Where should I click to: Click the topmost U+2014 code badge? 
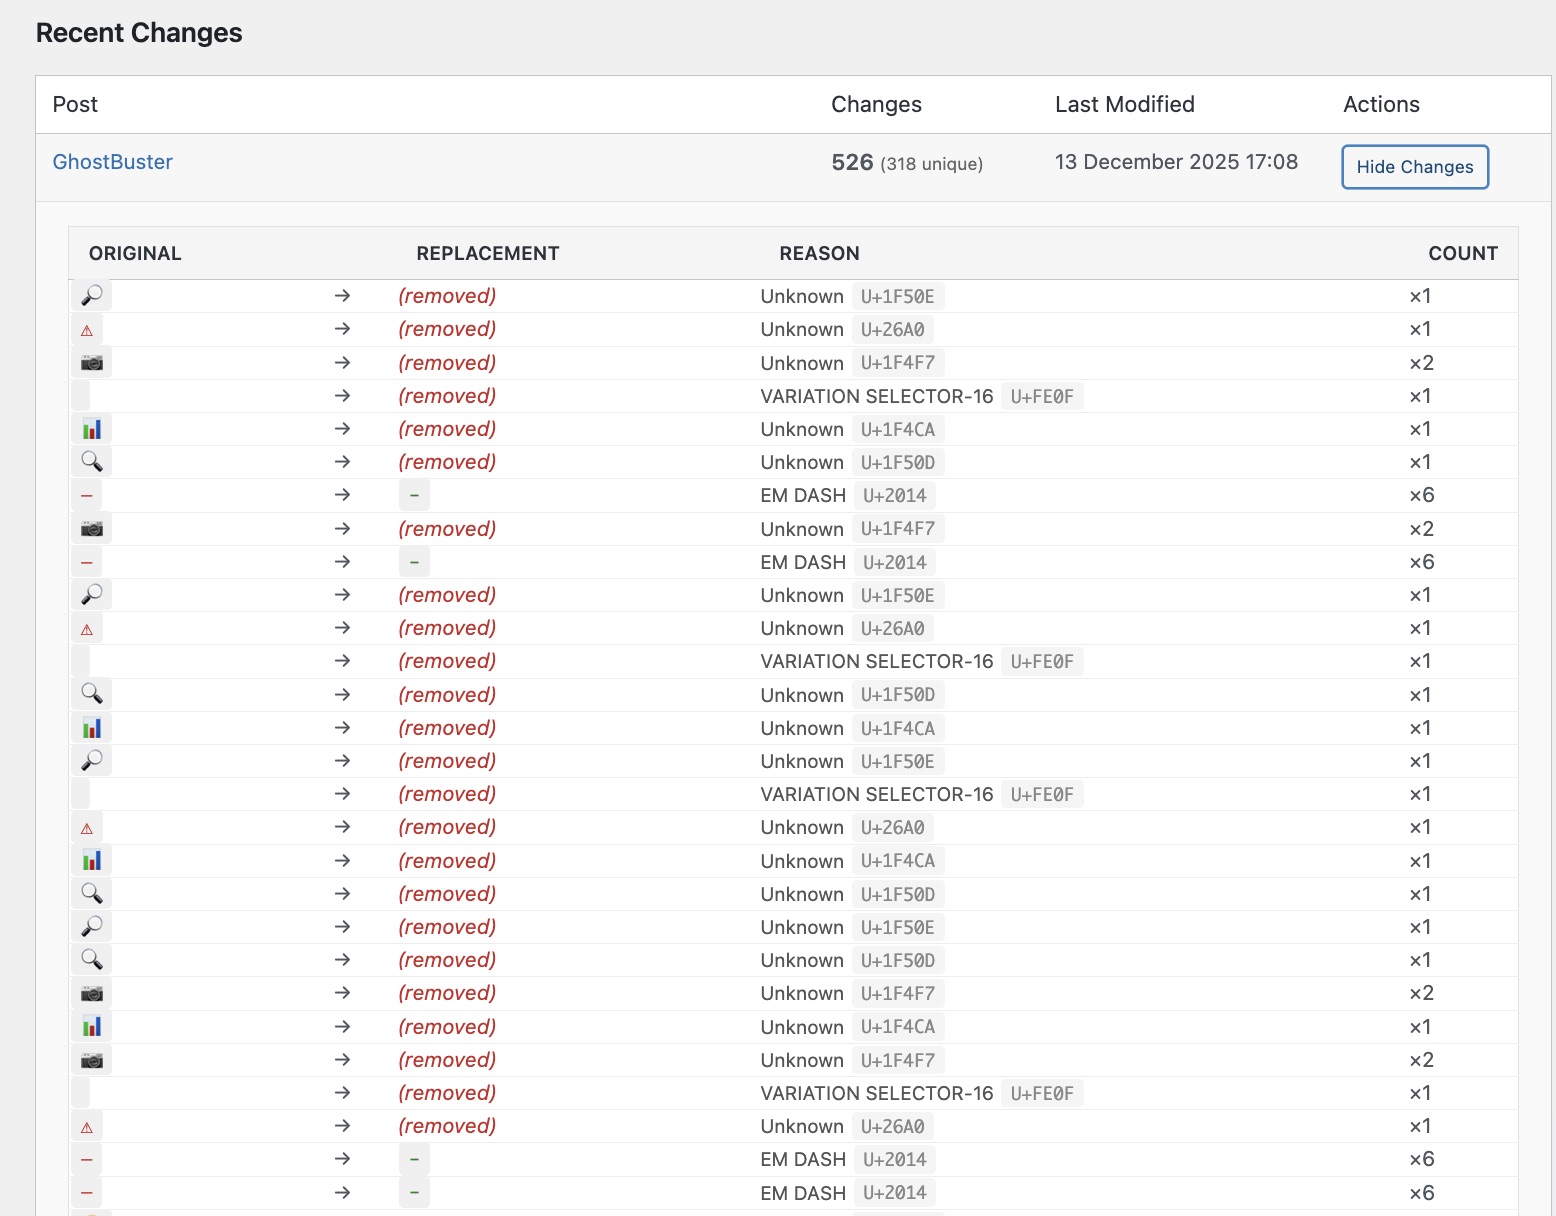(894, 496)
